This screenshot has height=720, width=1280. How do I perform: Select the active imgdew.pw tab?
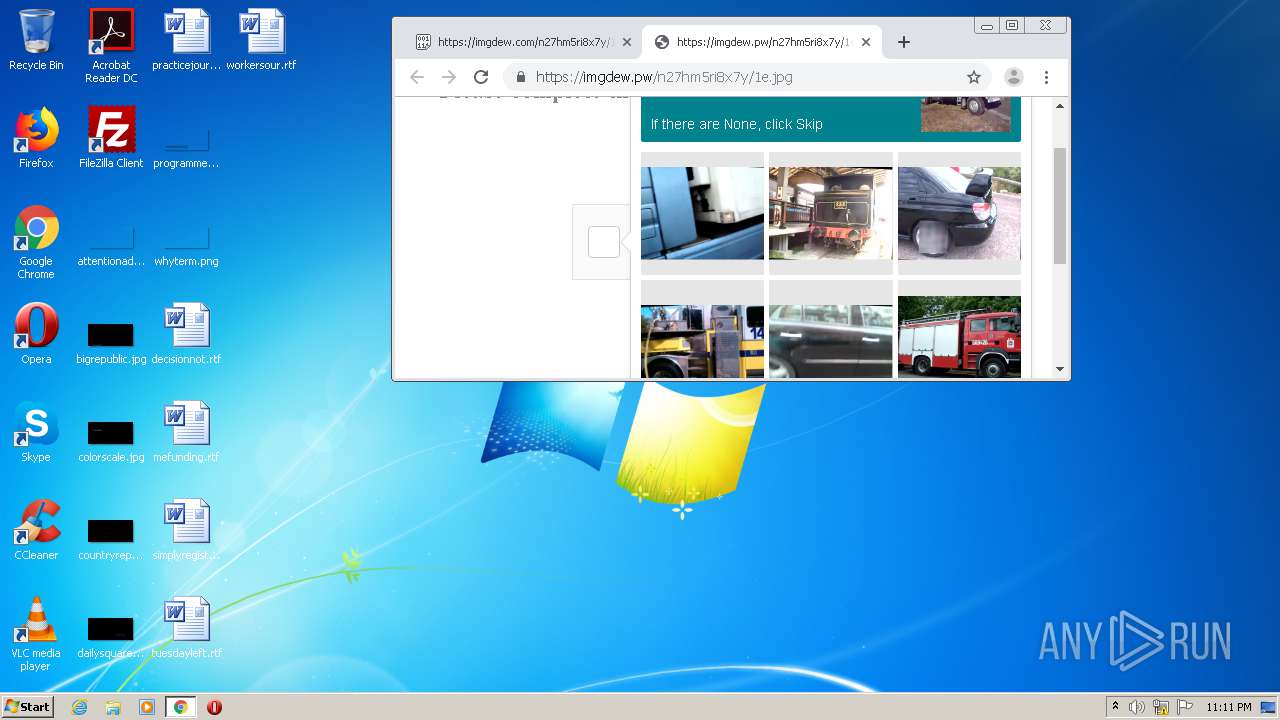761,42
